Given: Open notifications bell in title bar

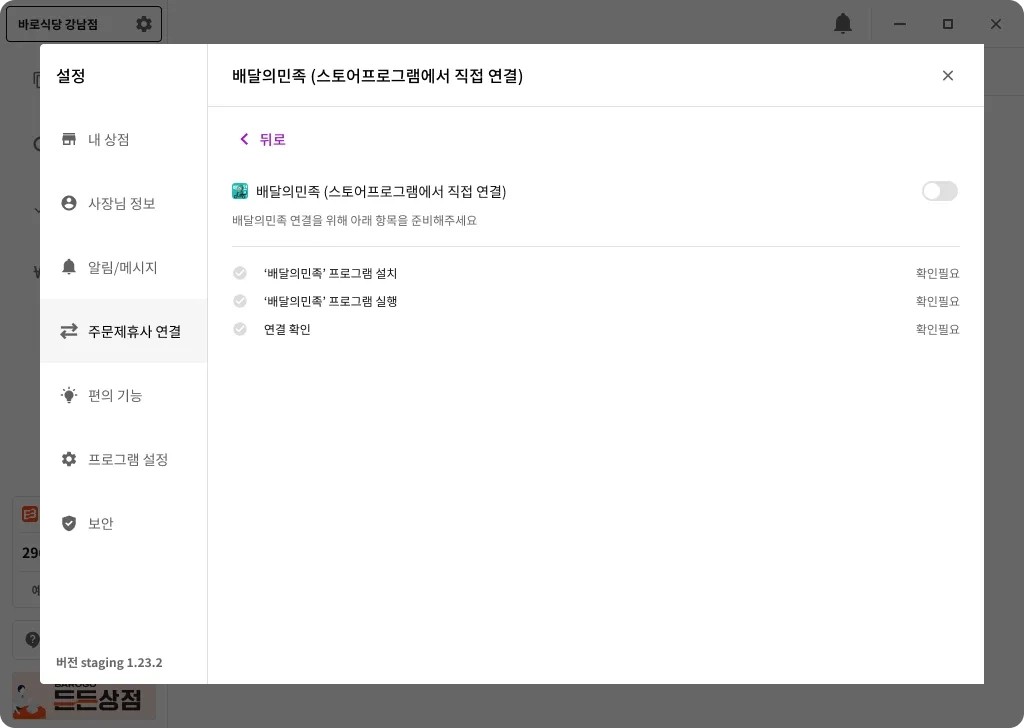Looking at the screenshot, I should [x=843, y=24].
